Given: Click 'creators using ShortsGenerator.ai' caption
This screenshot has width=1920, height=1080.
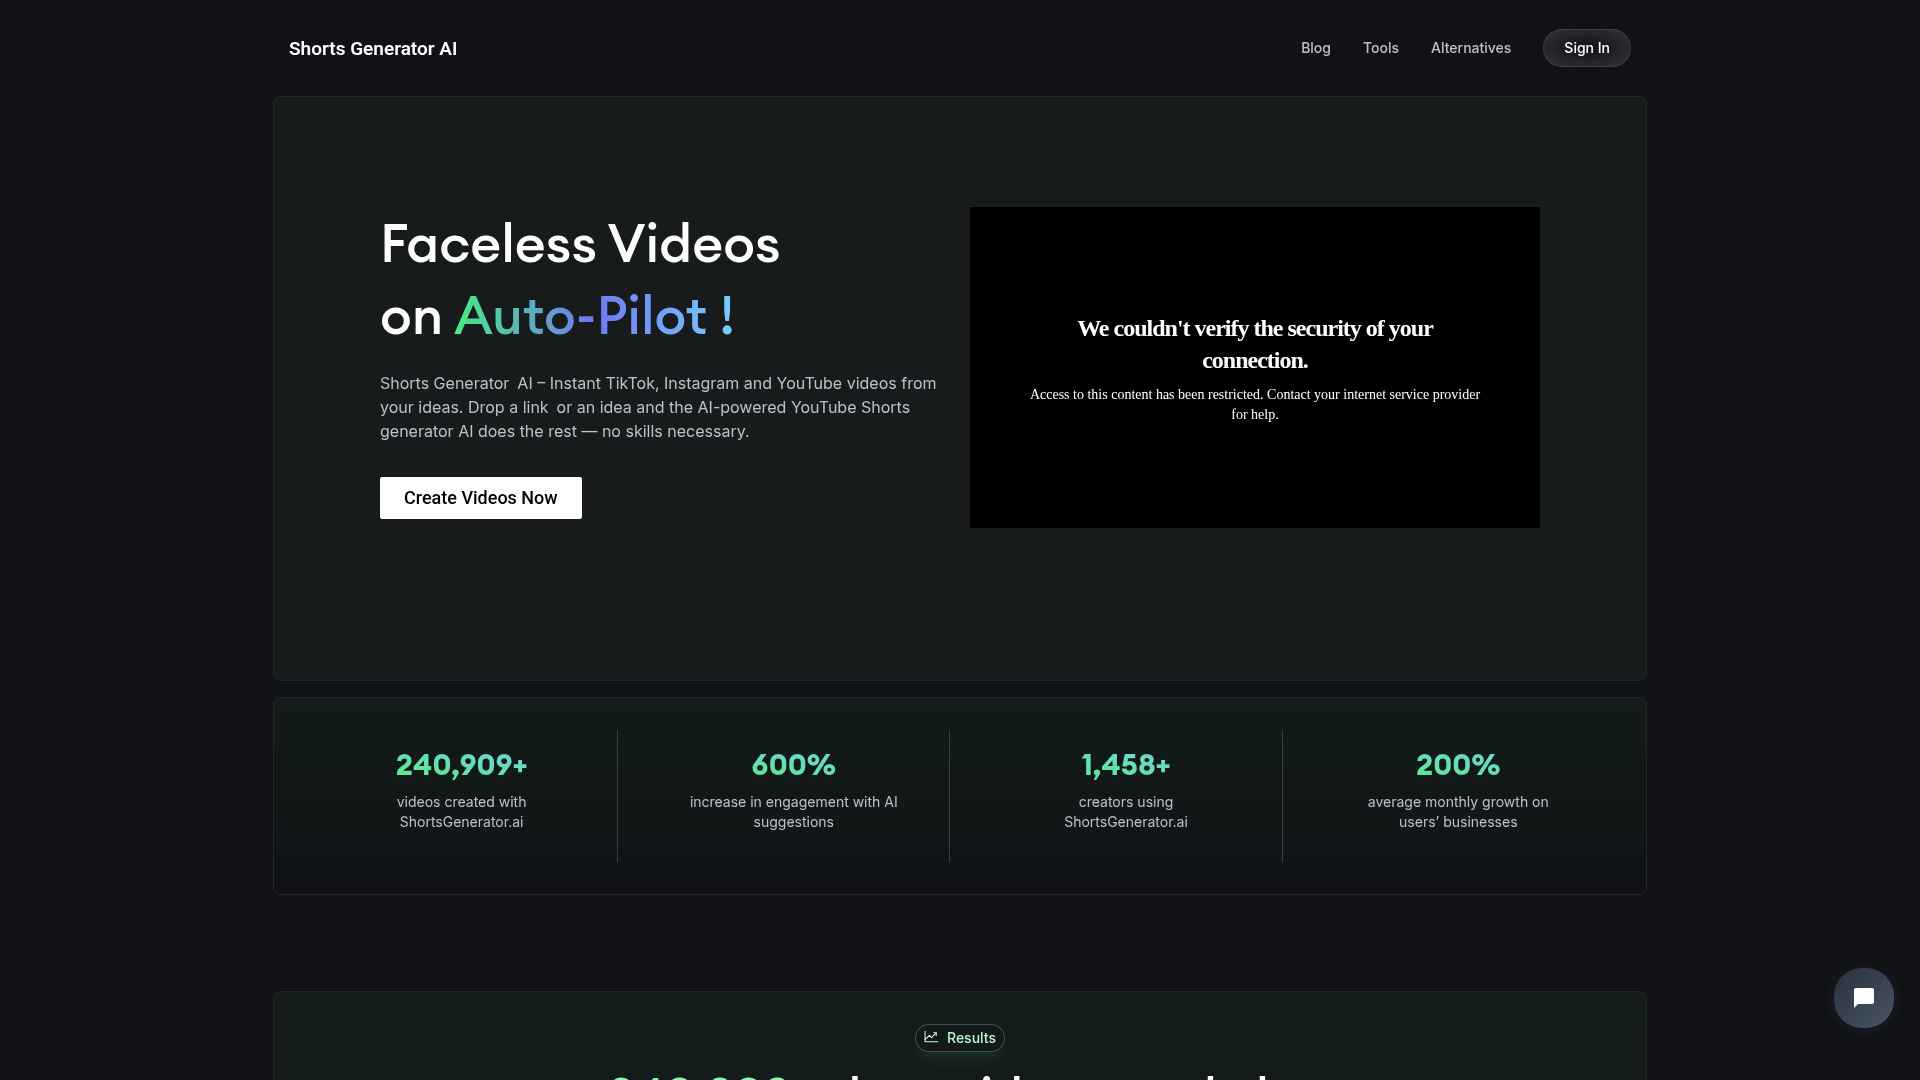Looking at the screenshot, I should pyautogui.click(x=1125, y=812).
